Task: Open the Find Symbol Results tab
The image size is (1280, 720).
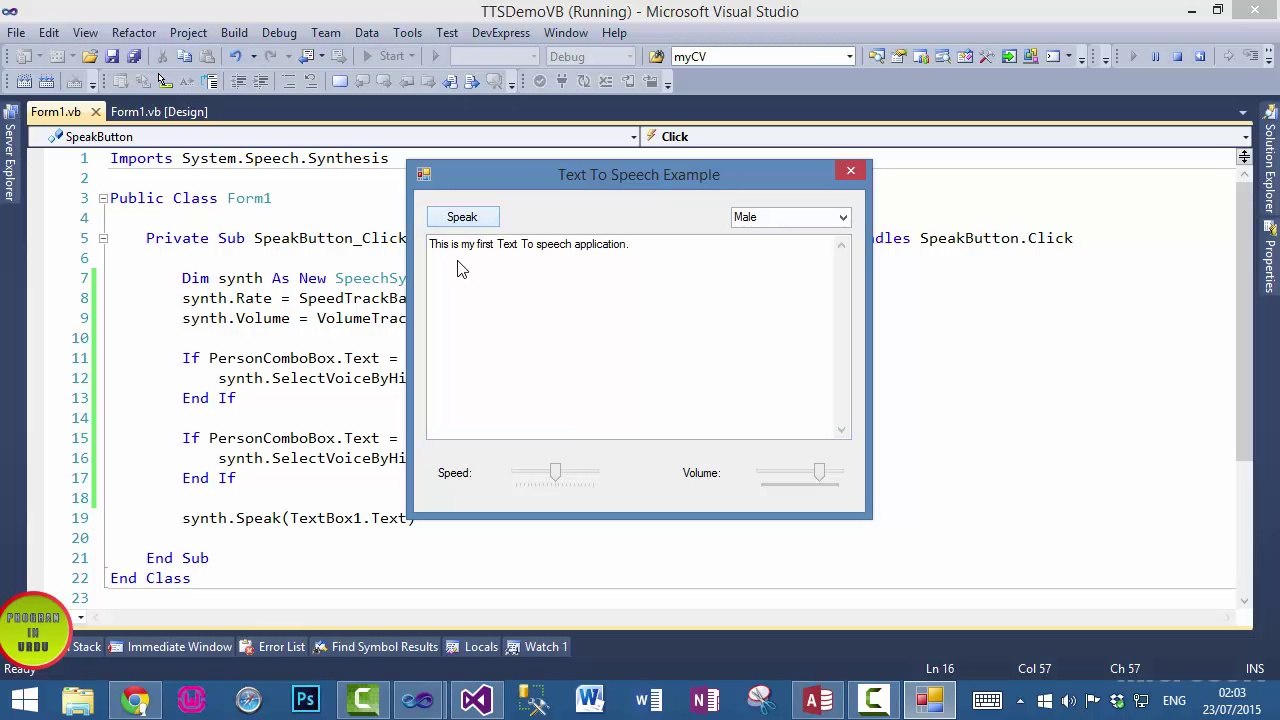Action: [376, 647]
